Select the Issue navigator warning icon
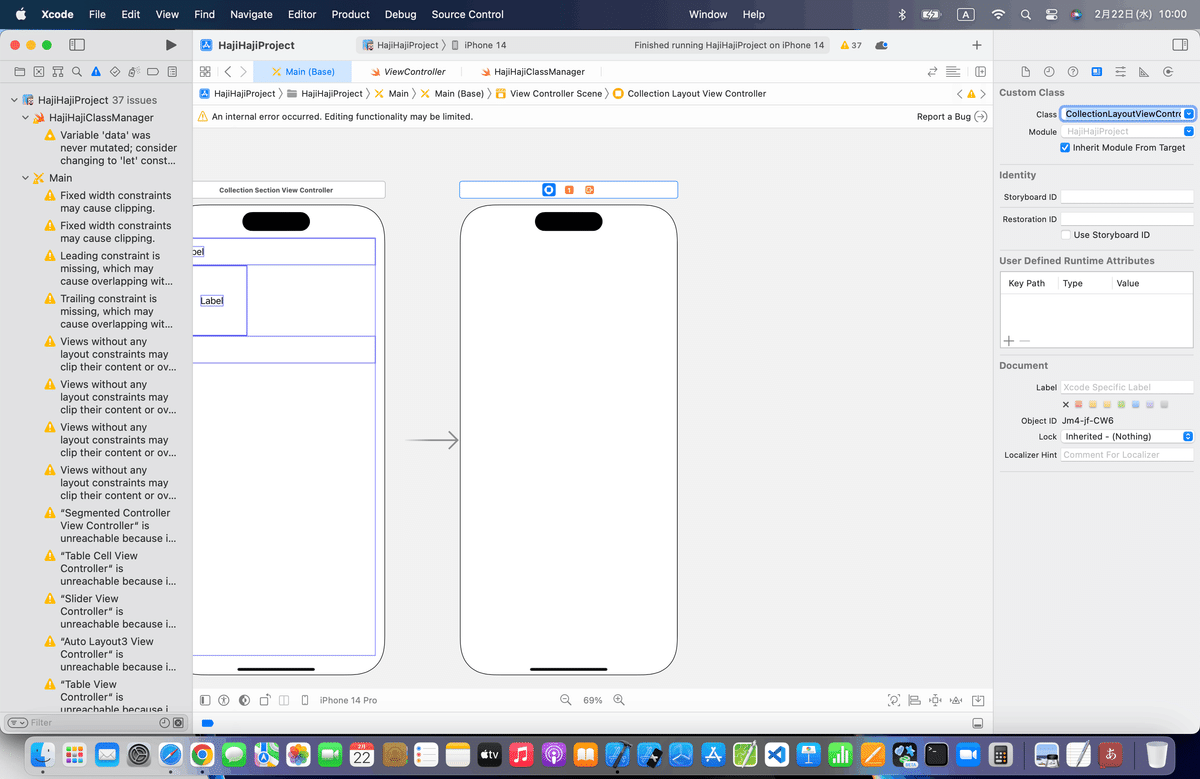This screenshot has width=1200, height=779. (96, 72)
